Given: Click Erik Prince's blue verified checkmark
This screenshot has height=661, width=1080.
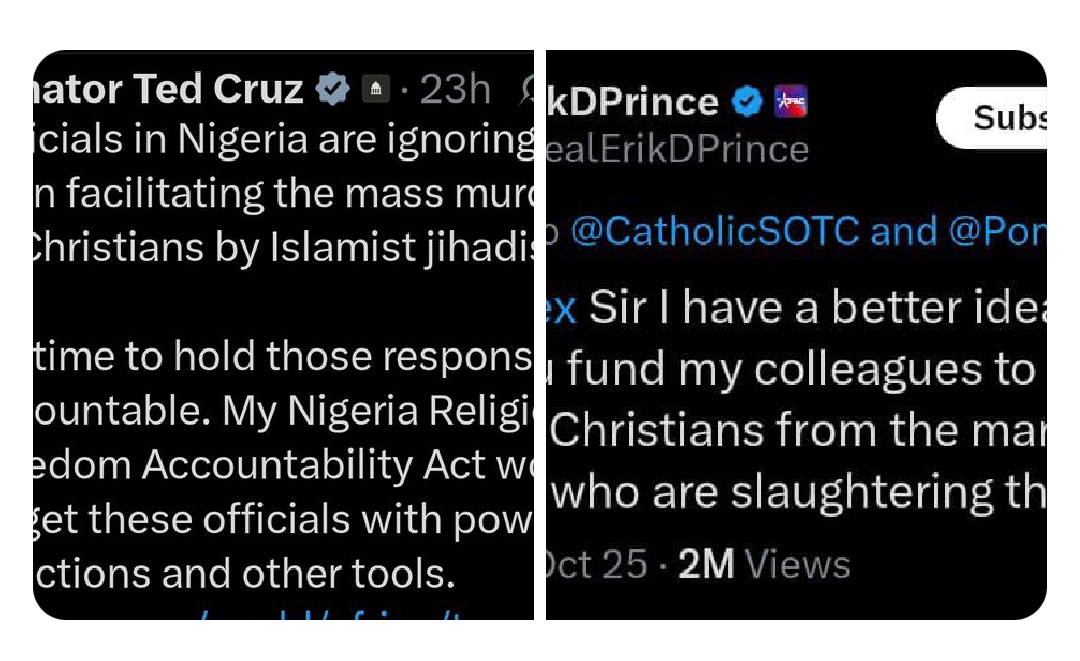Looking at the screenshot, I should 748,101.
